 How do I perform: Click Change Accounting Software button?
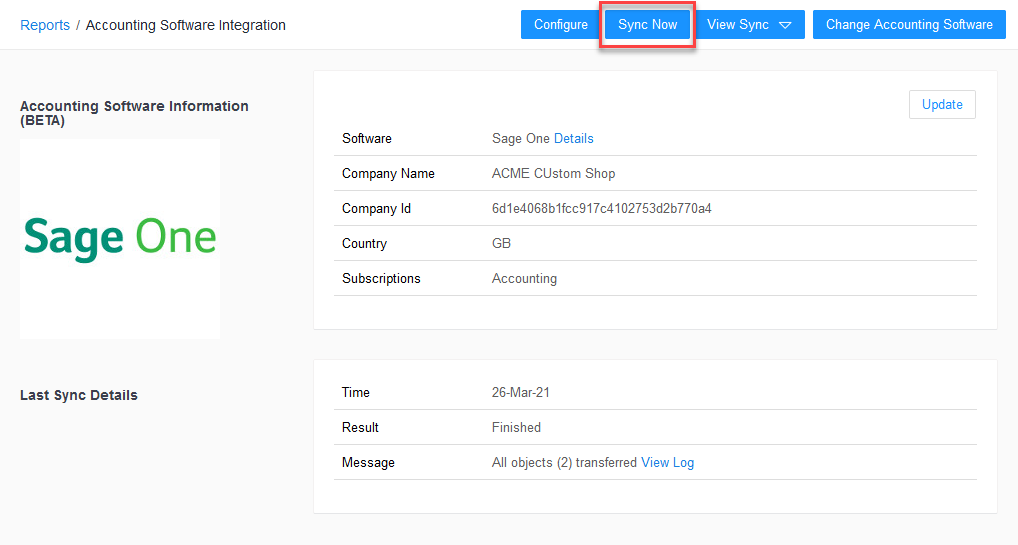pos(909,25)
